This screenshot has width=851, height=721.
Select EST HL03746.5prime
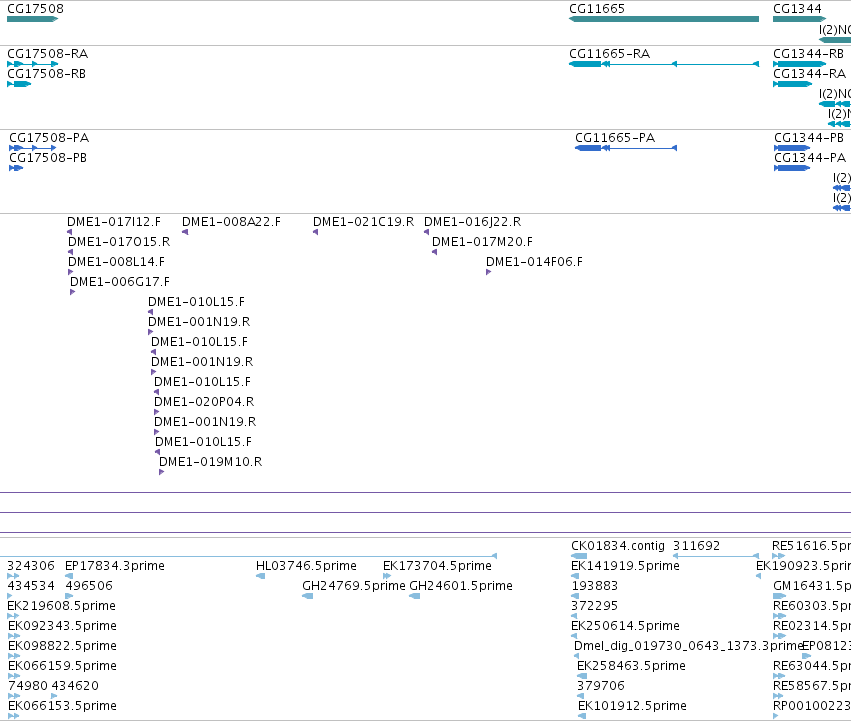point(261,576)
